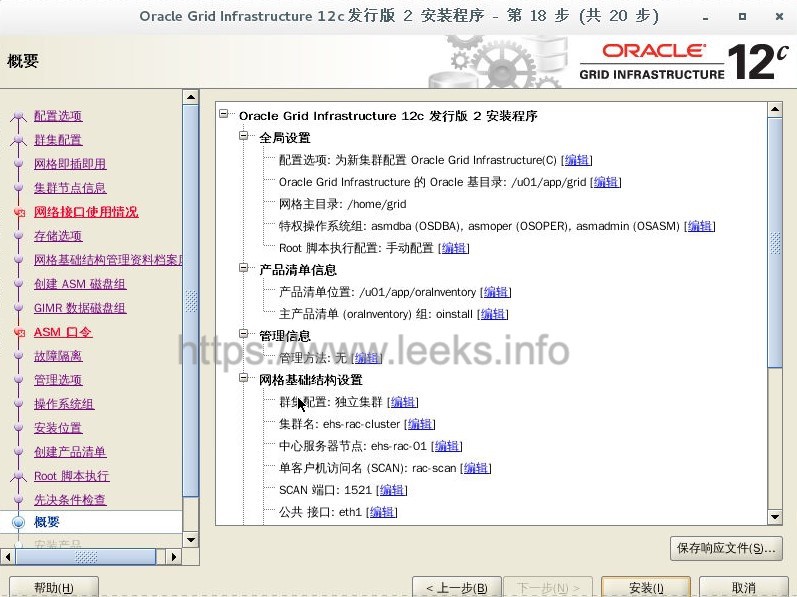Collapse the Oracle Grid Infrastructure root tree node
Viewport: 797px width, 597px height.
click(x=224, y=114)
